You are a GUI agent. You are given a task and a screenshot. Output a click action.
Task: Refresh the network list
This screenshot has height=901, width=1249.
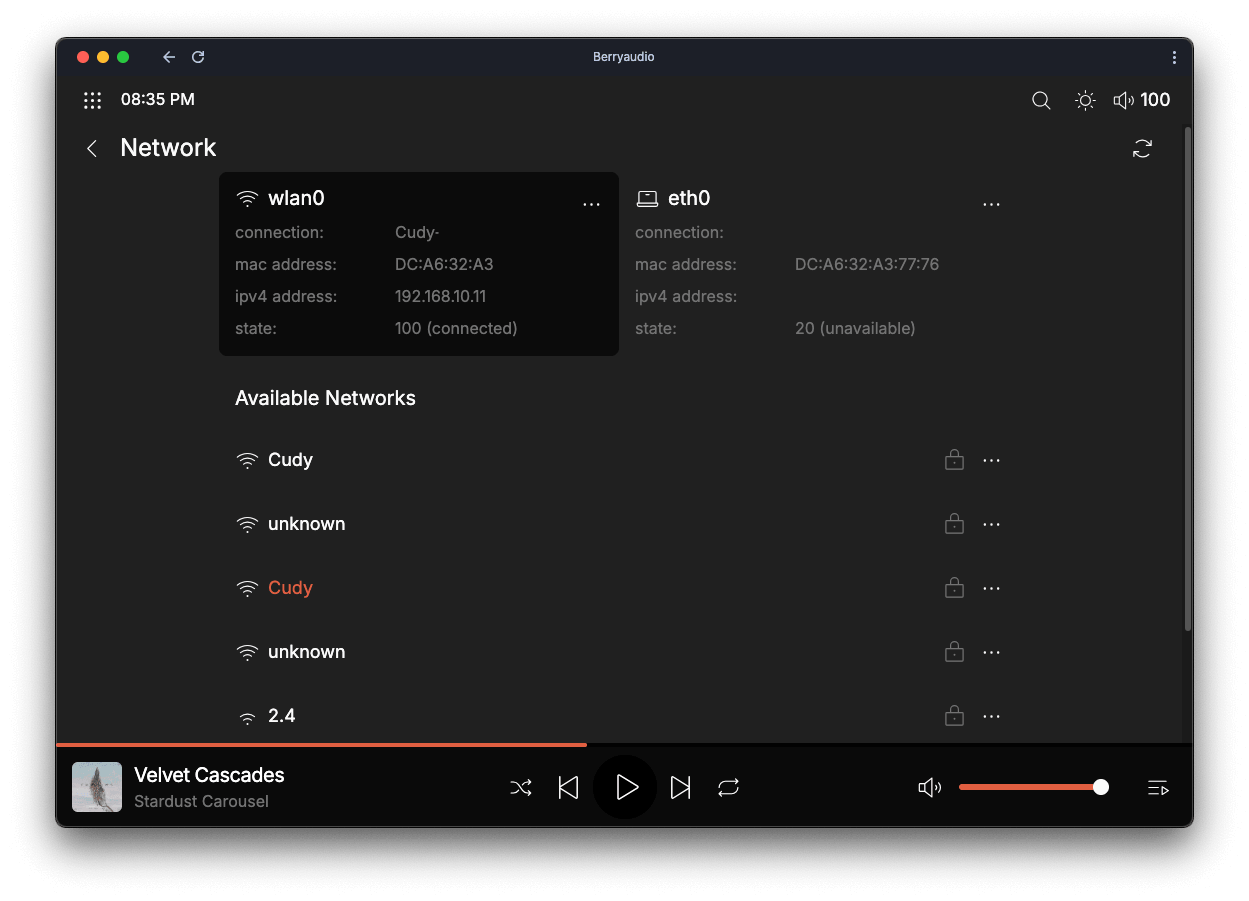(1142, 149)
